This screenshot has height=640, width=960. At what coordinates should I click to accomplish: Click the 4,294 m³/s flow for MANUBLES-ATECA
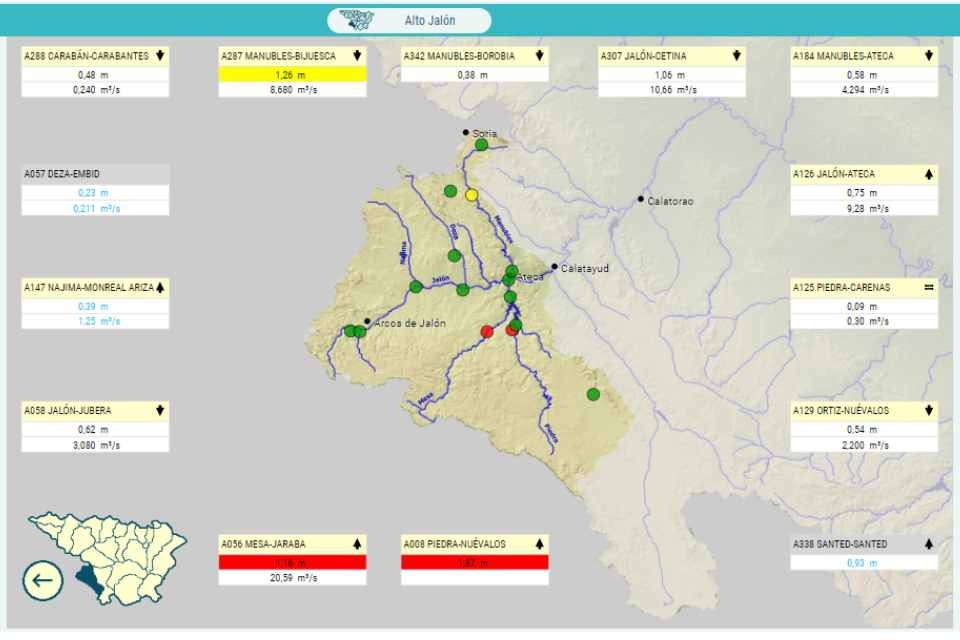(x=865, y=90)
